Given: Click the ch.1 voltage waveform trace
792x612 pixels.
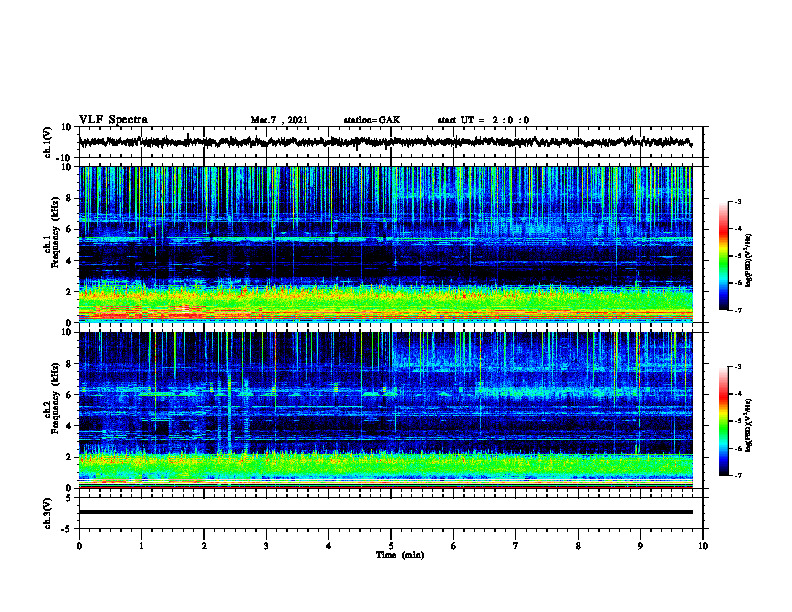Looking at the screenshot, I should pyautogui.click(x=385, y=142).
